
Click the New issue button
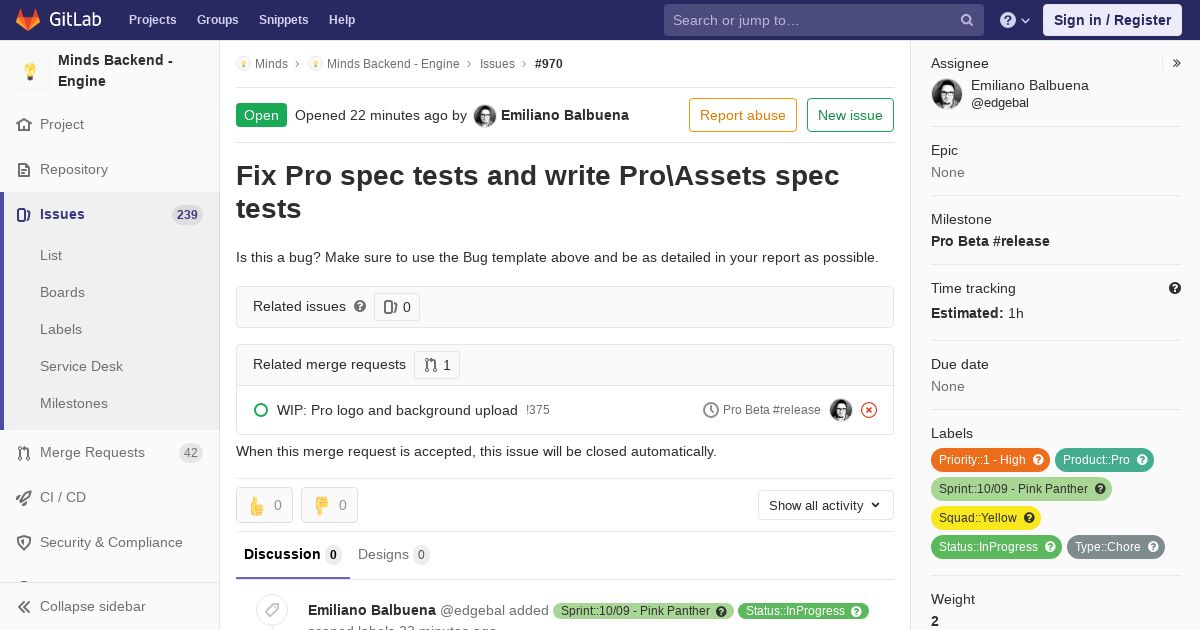pos(850,115)
